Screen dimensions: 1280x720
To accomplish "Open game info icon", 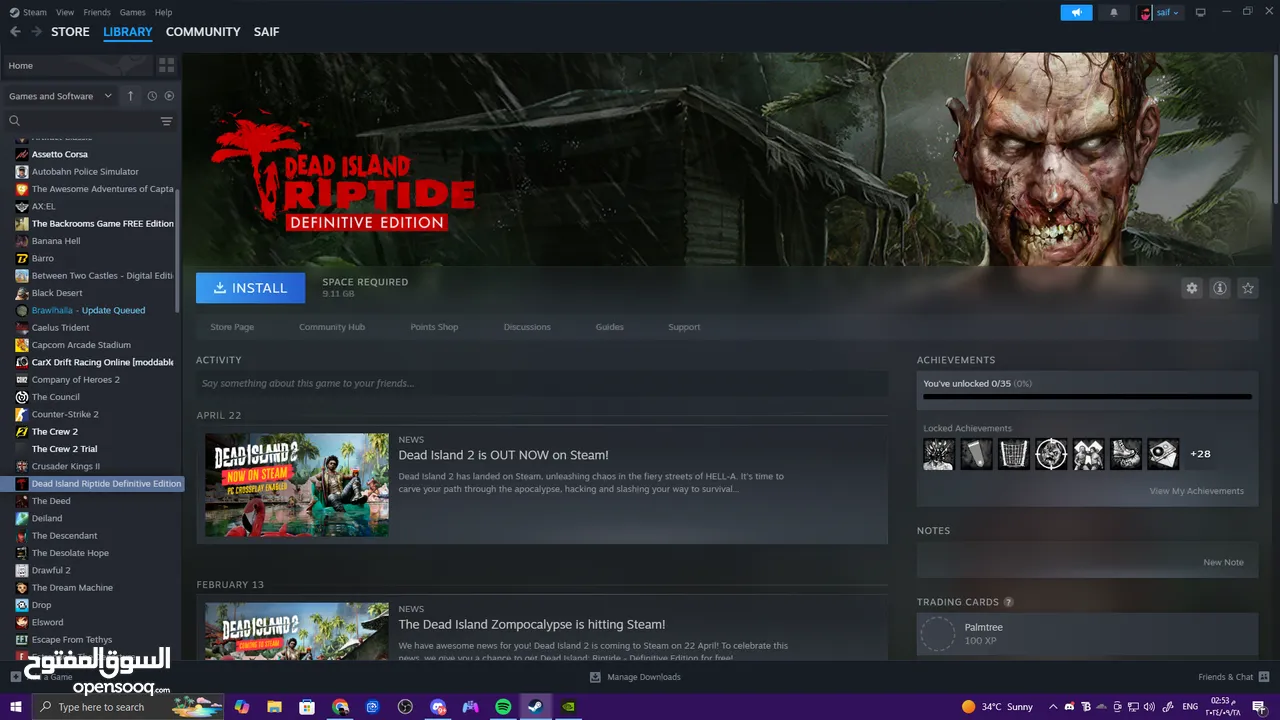I will (1220, 288).
